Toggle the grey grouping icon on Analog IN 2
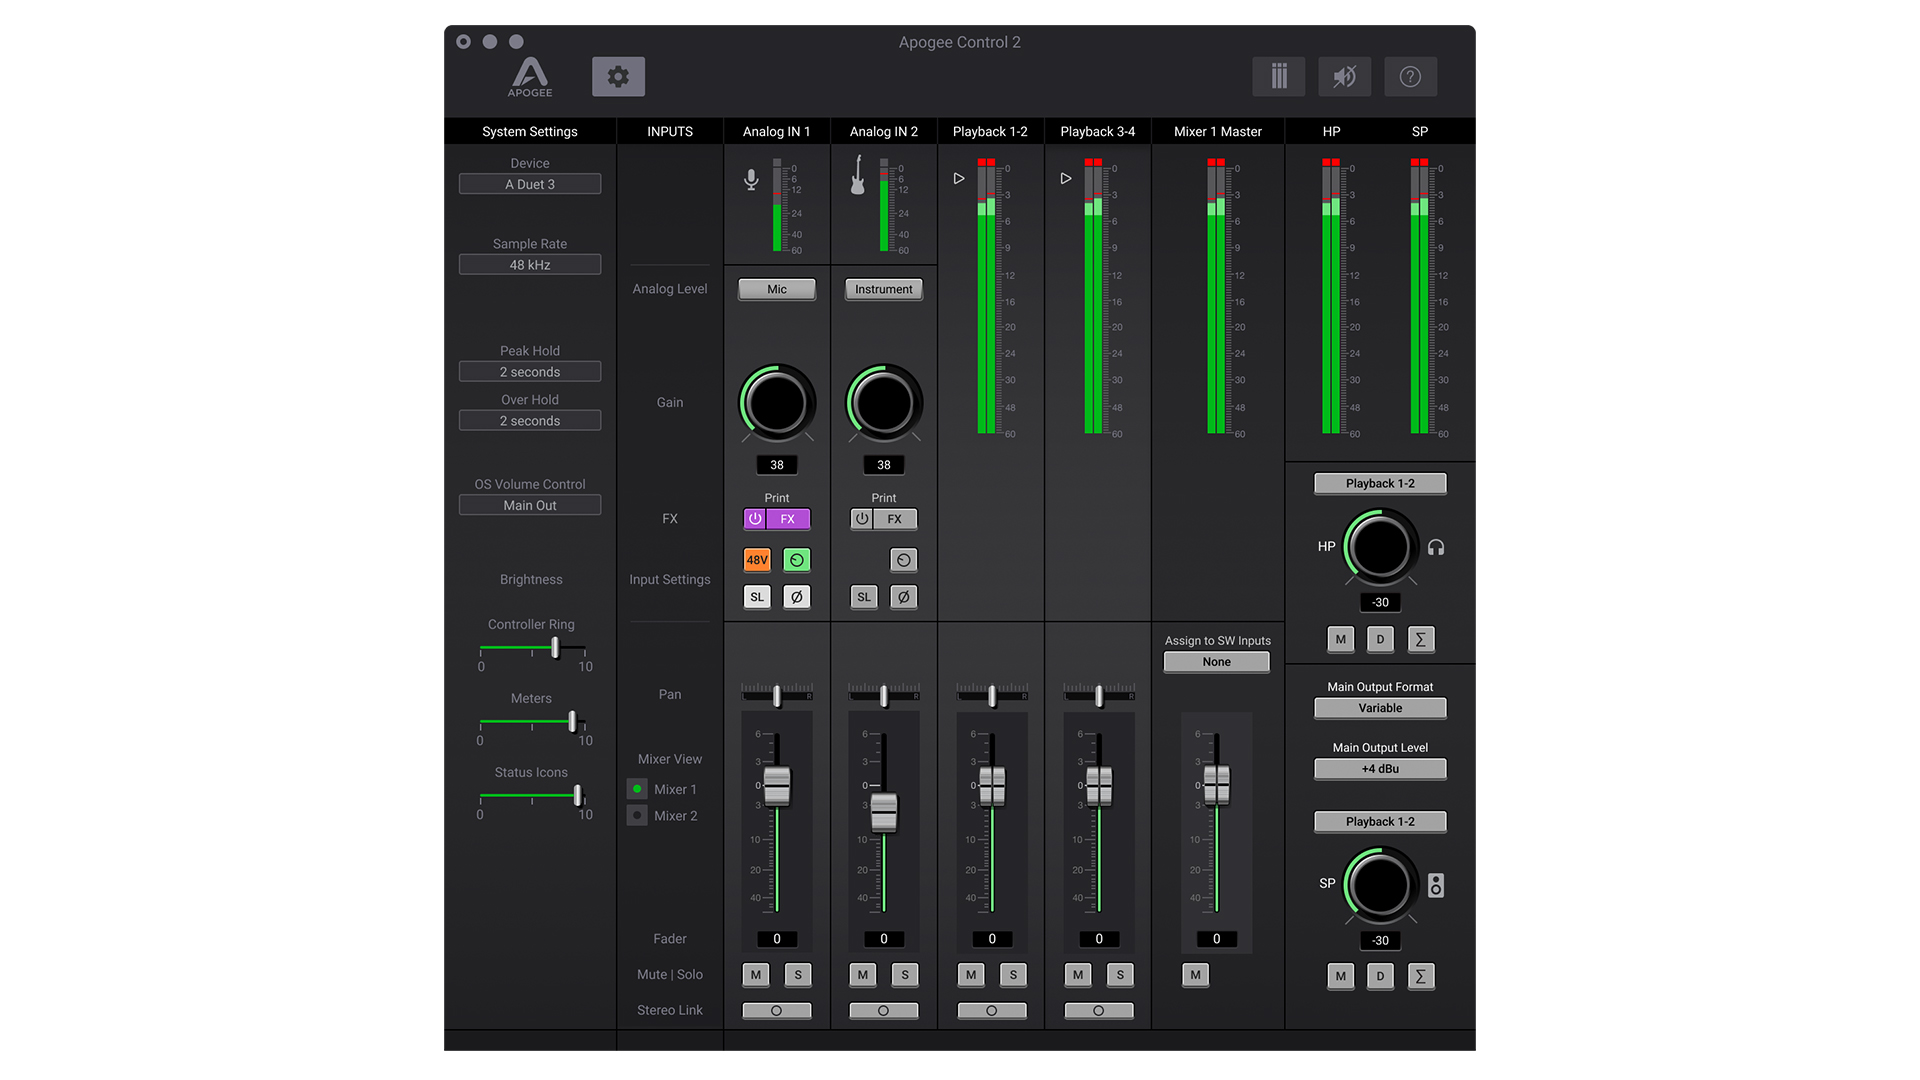The width and height of the screenshot is (1920, 1080). [x=904, y=560]
